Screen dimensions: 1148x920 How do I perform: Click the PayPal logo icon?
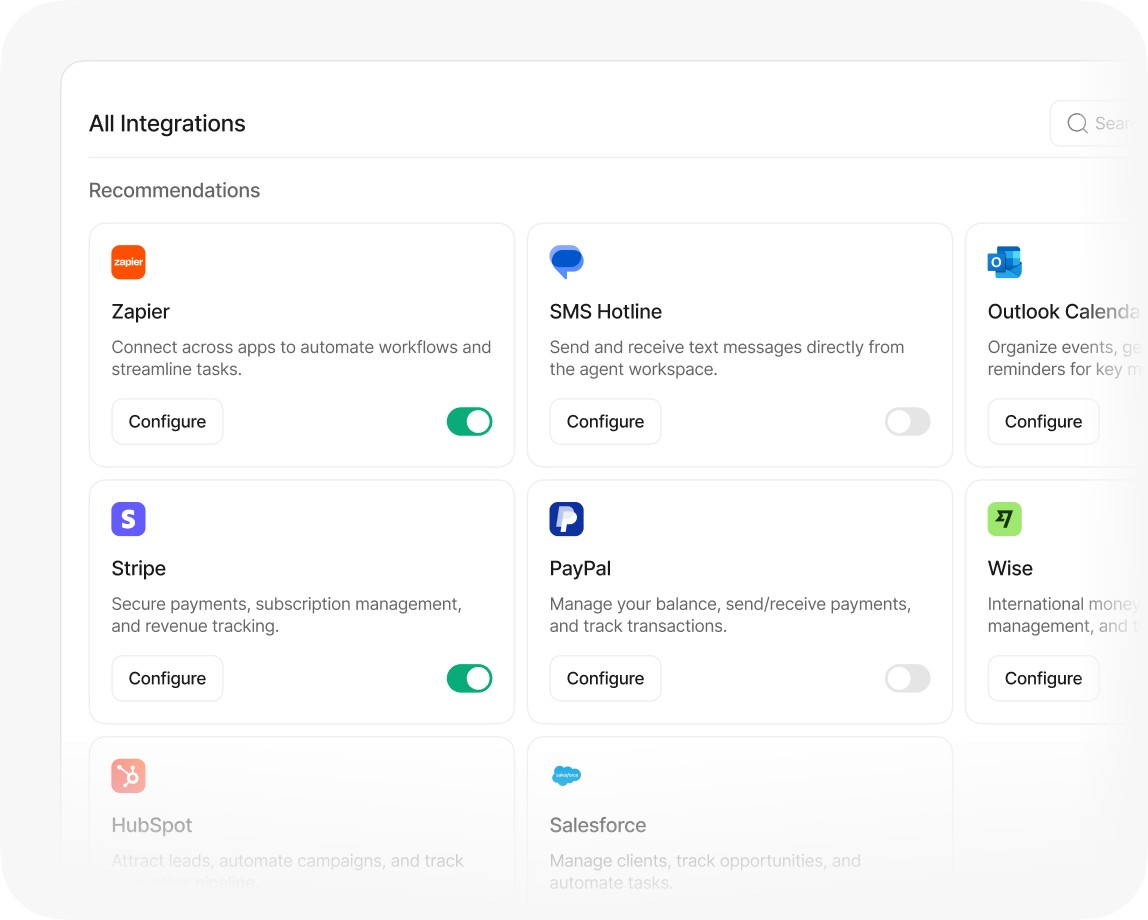567,519
